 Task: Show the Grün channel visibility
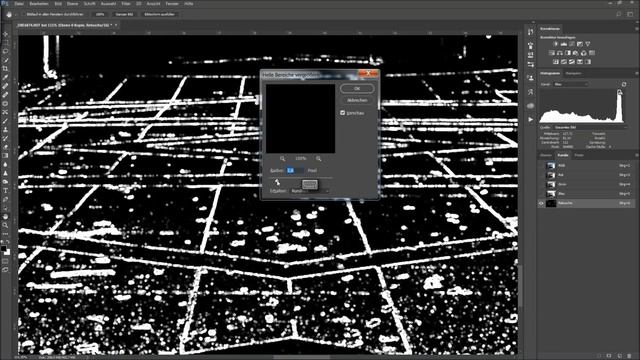tap(541, 184)
